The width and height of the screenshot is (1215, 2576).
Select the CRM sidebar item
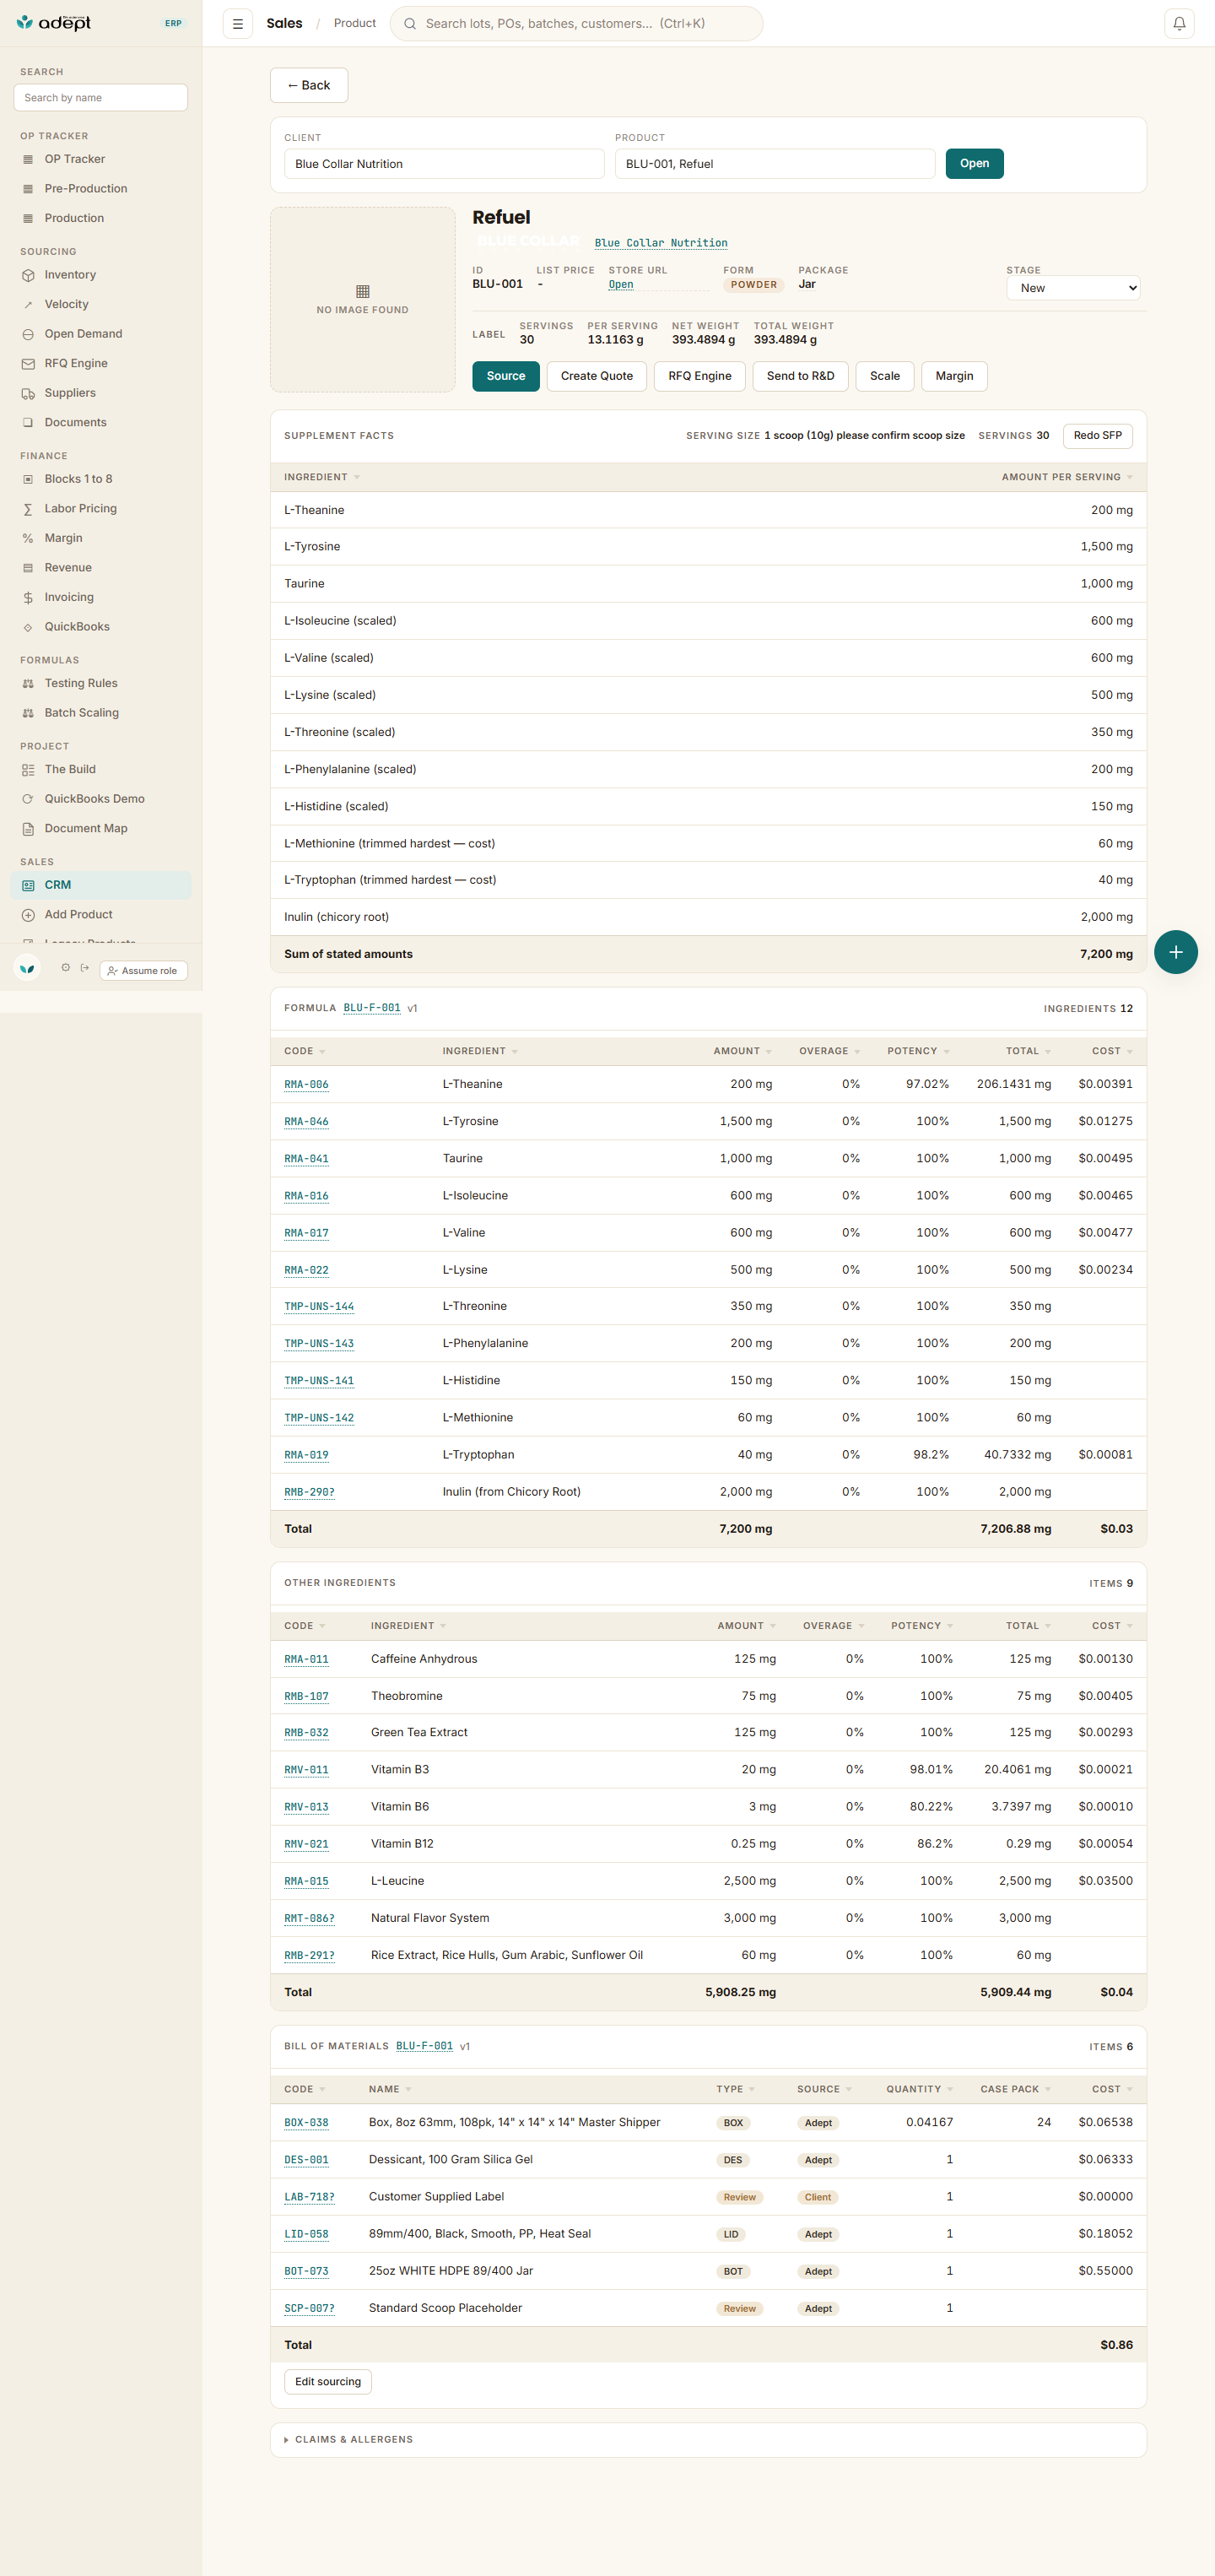click(100, 885)
